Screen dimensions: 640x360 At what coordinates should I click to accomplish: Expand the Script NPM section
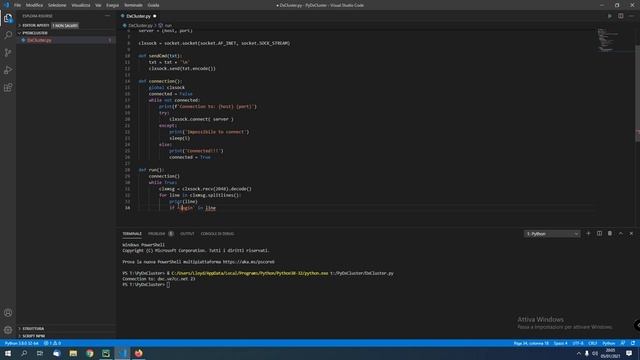[x=33, y=336]
